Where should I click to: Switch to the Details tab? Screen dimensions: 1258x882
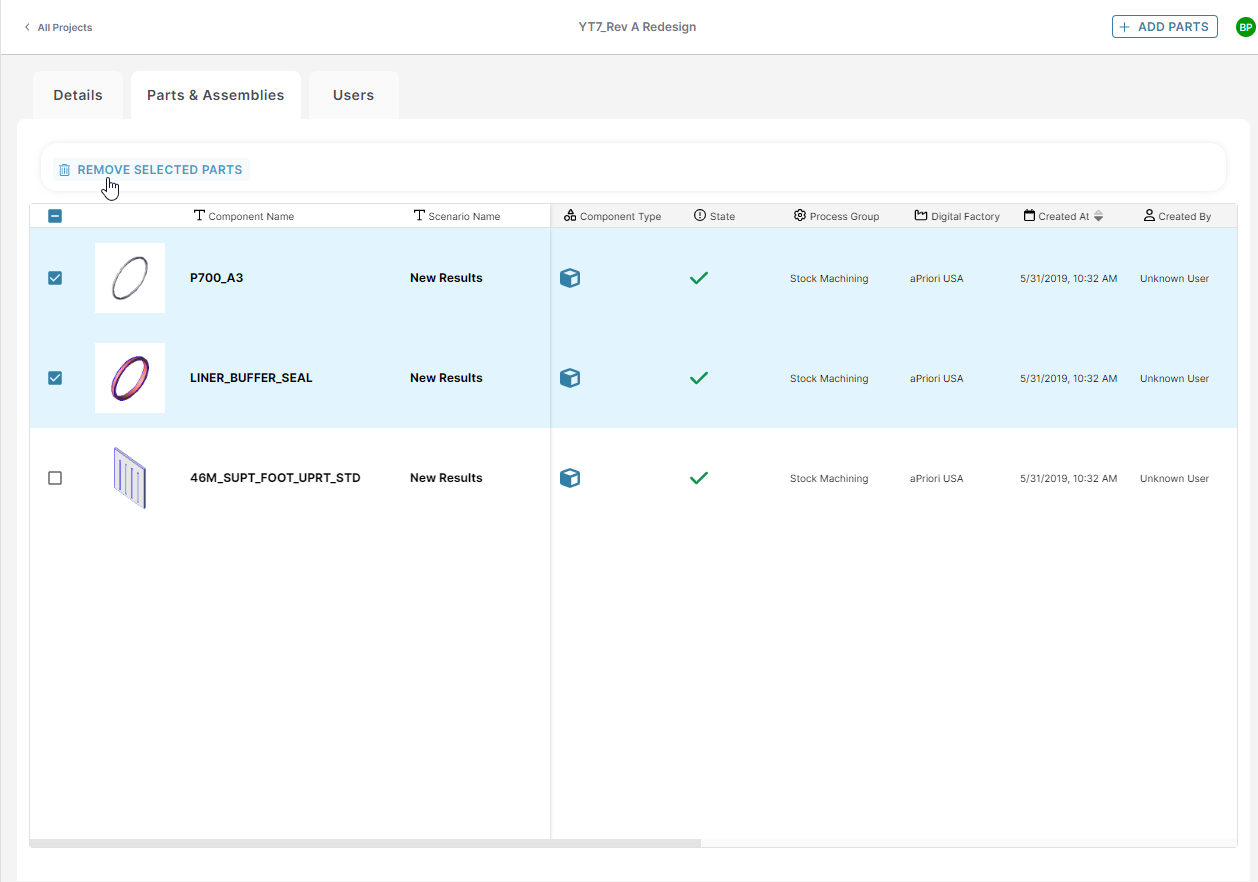(x=78, y=95)
